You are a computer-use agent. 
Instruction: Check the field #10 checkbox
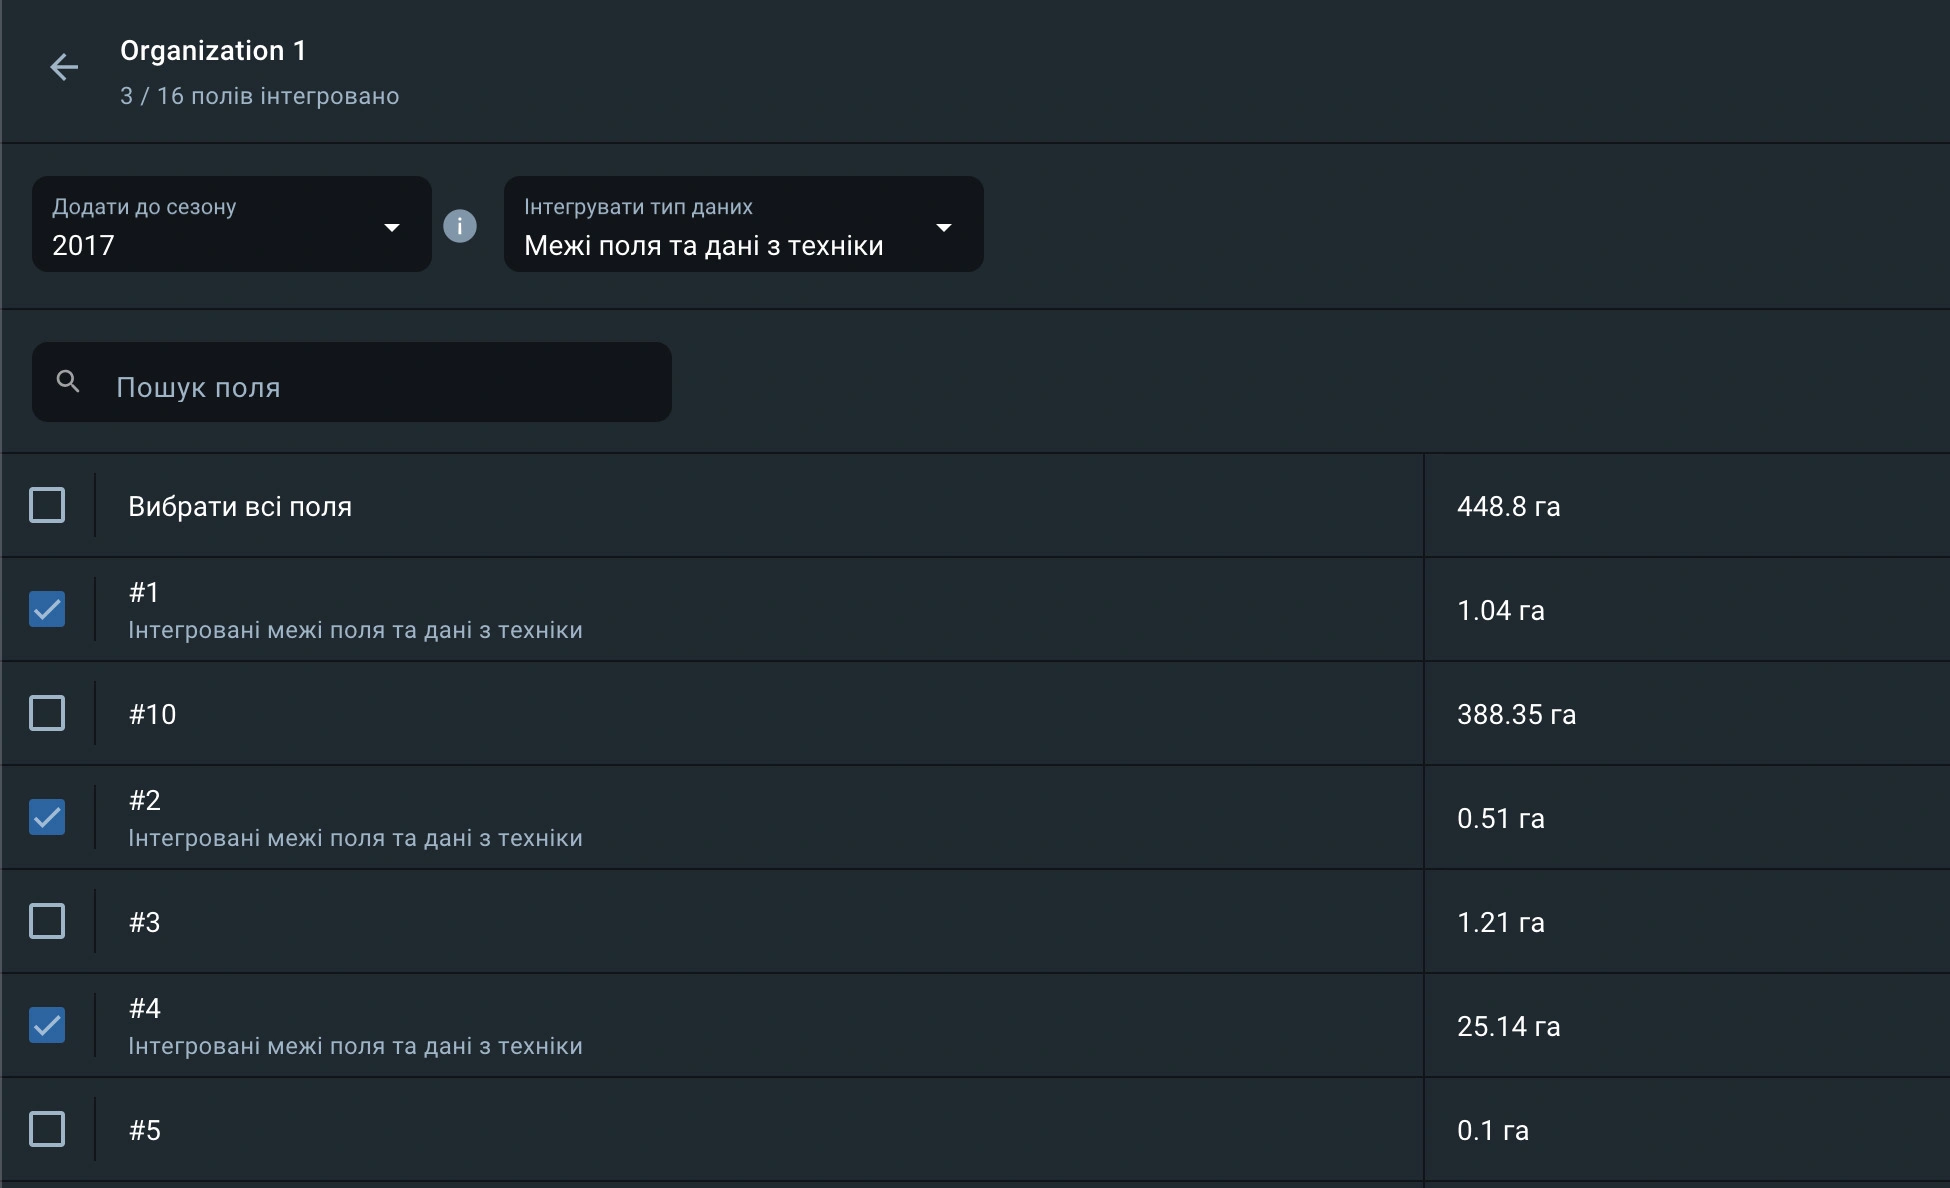[x=47, y=713]
